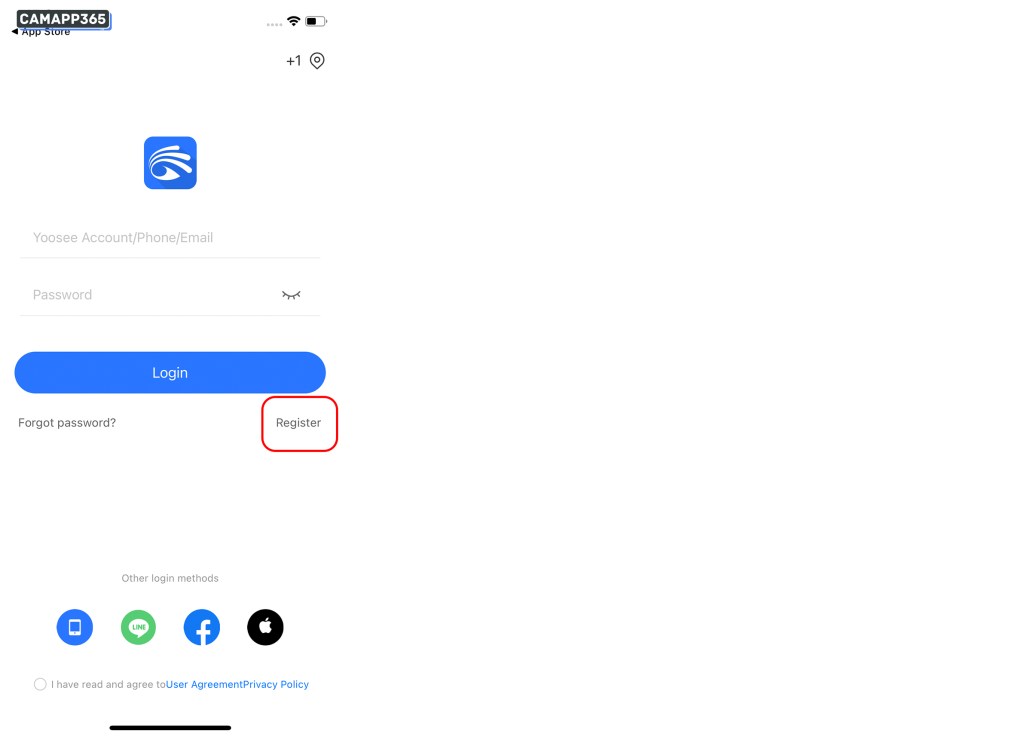The width and height of the screenshot is (1024, 737).
Task: Log in with phone number icon
Action: pos(74,627)
